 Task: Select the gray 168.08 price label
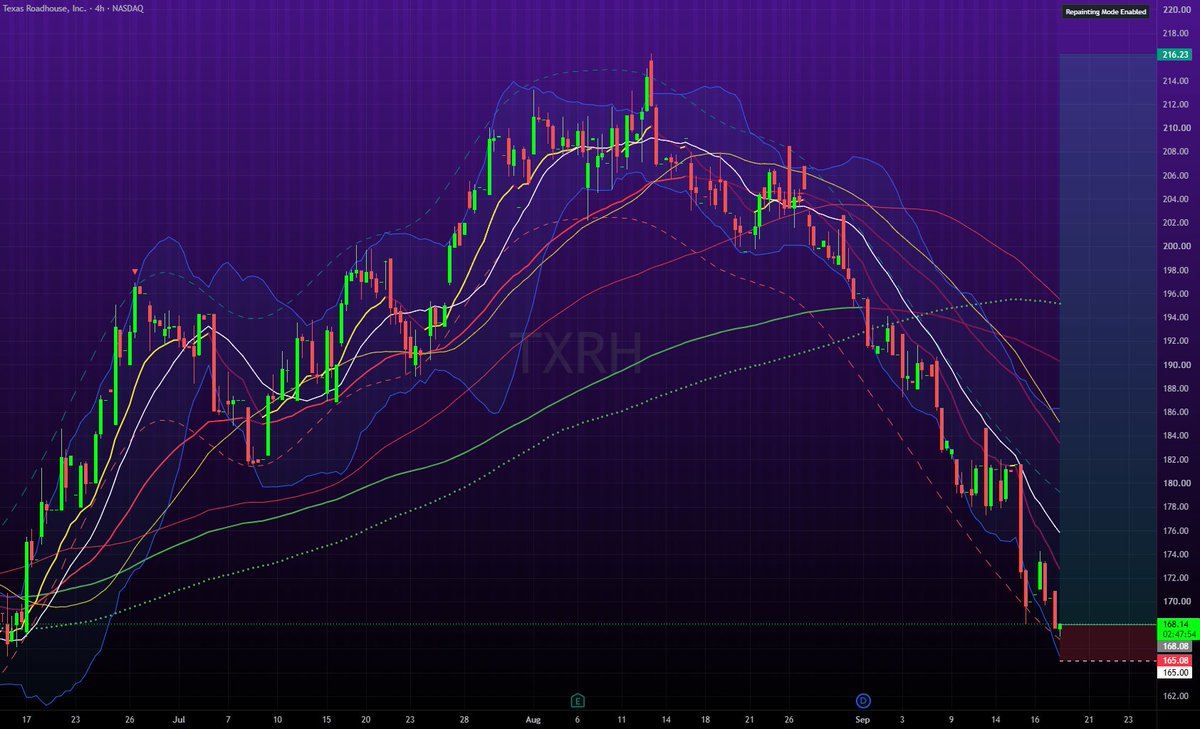[1174, 647]
